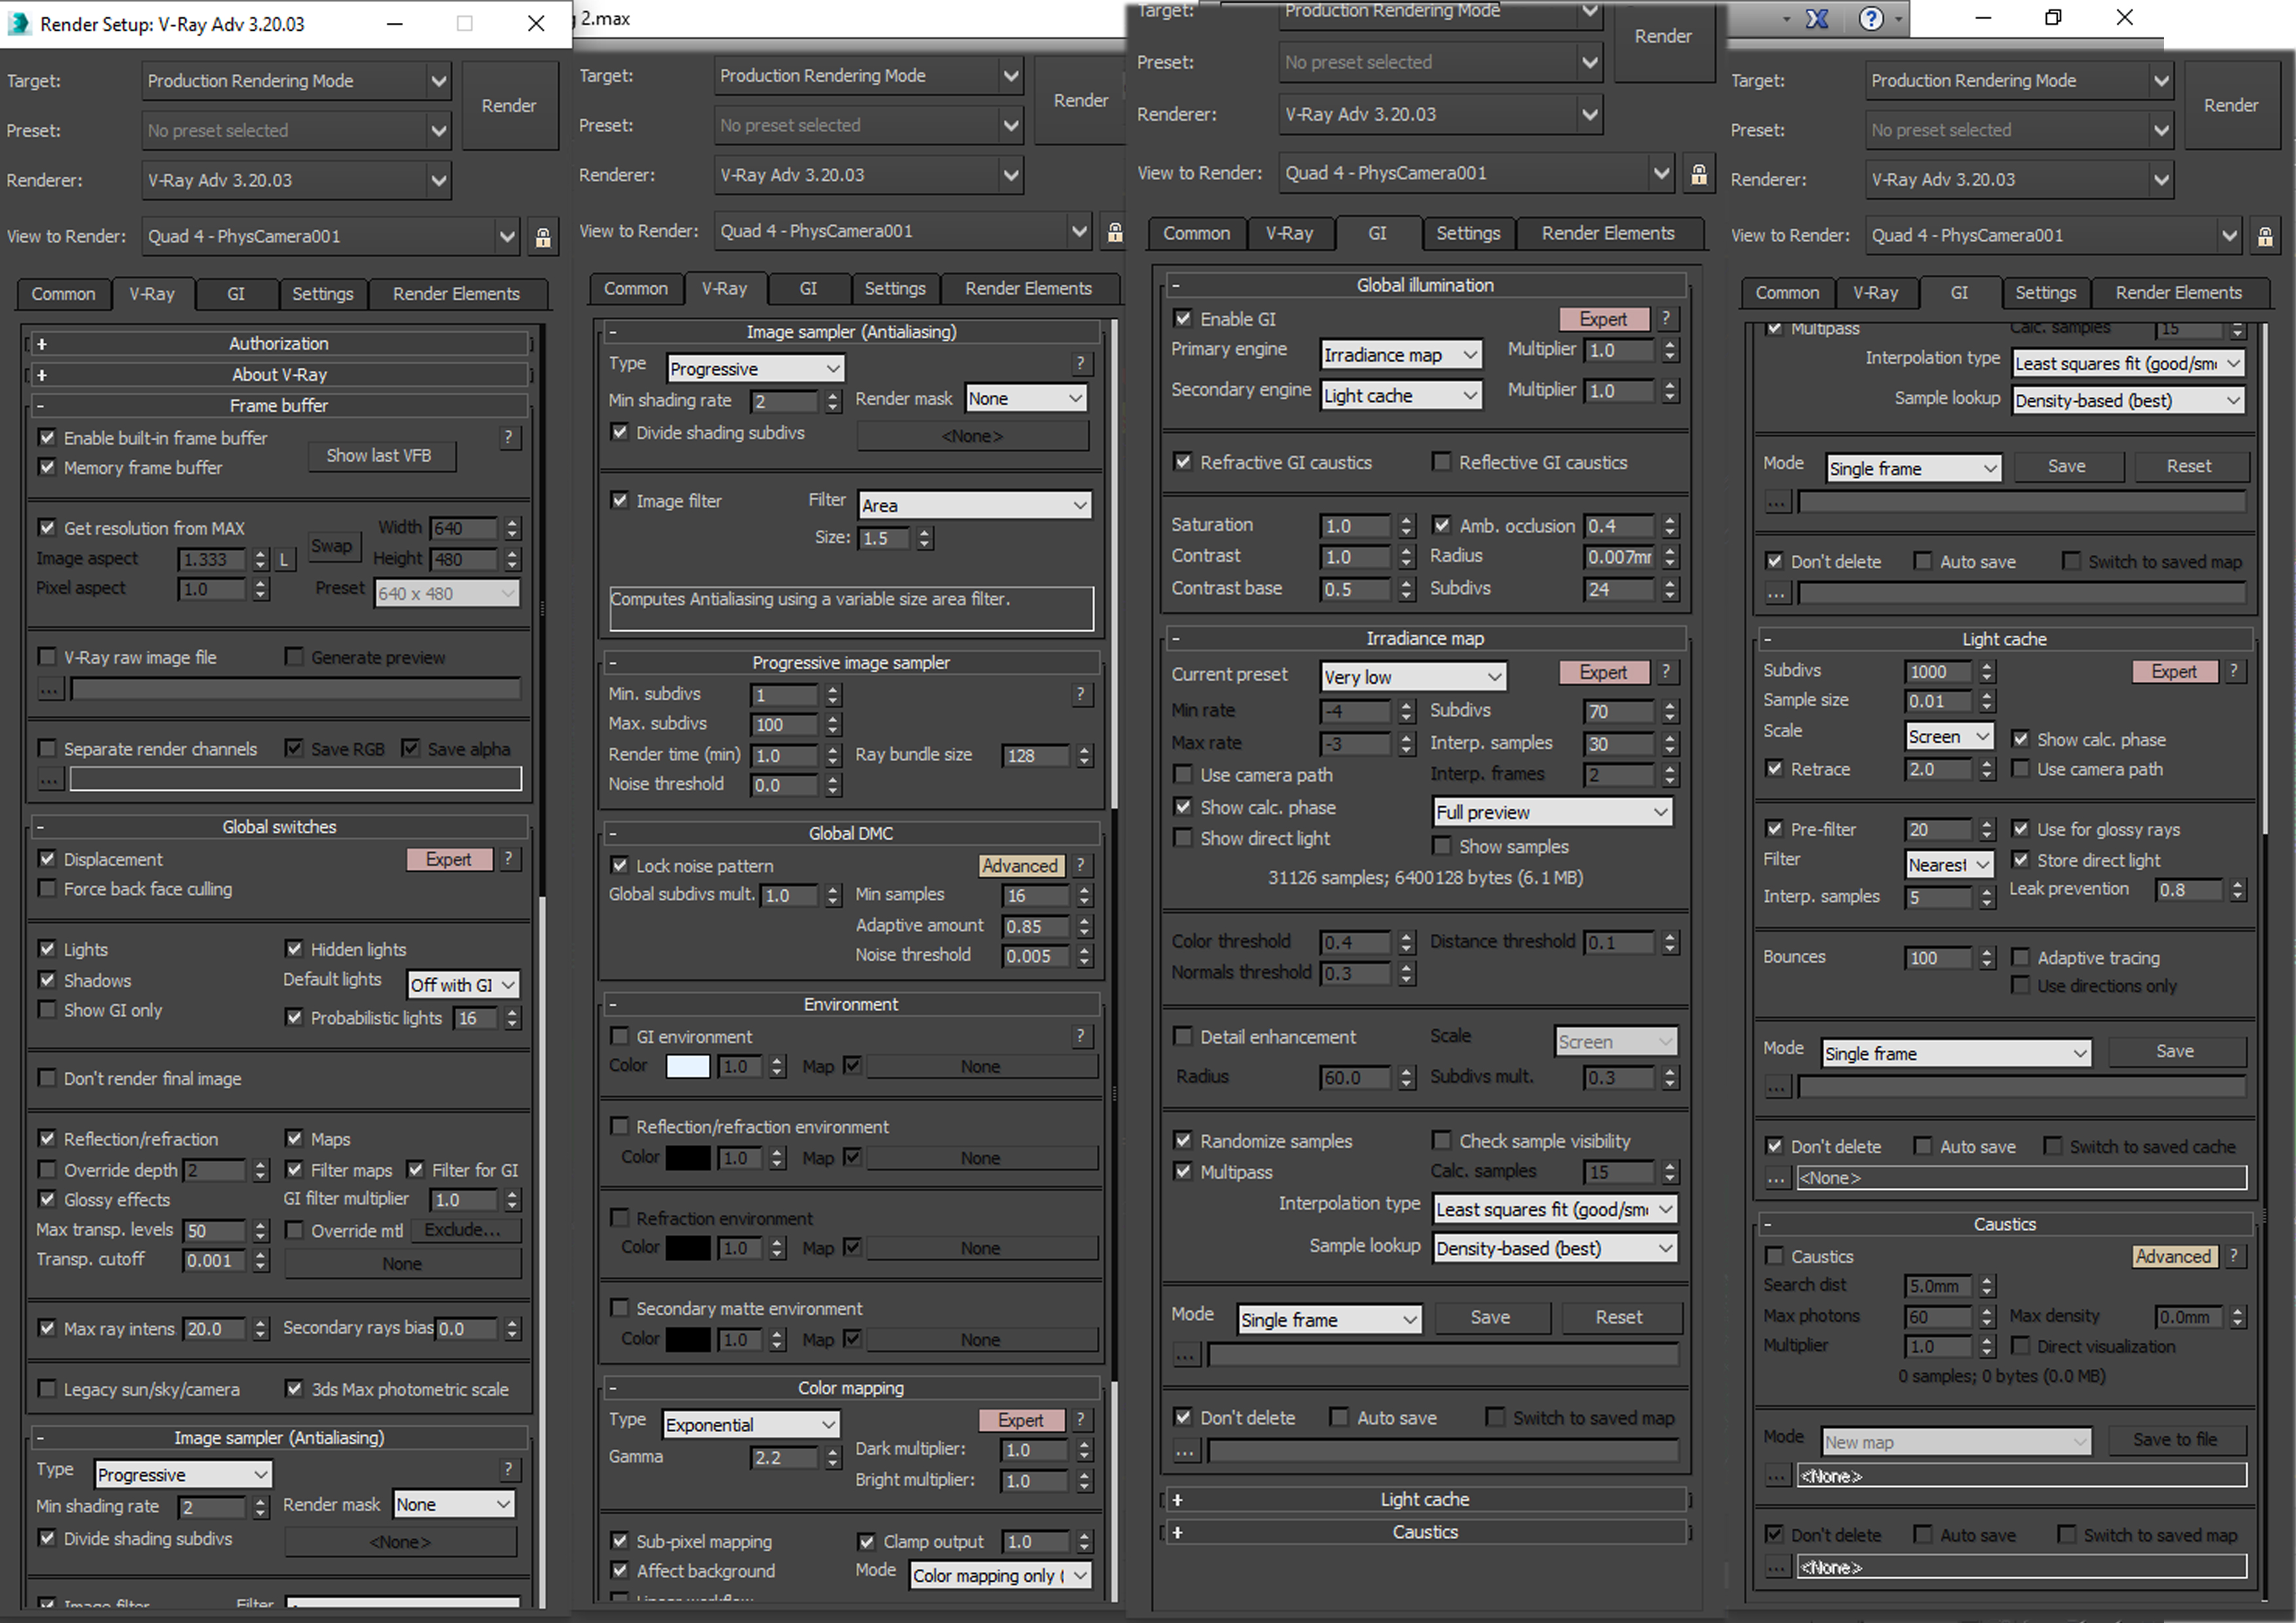Switch to Settings tab in leftmost Render Setup window
Image resolution: width=2296 pixels, height=1623 pixels.
coord(322,294)
